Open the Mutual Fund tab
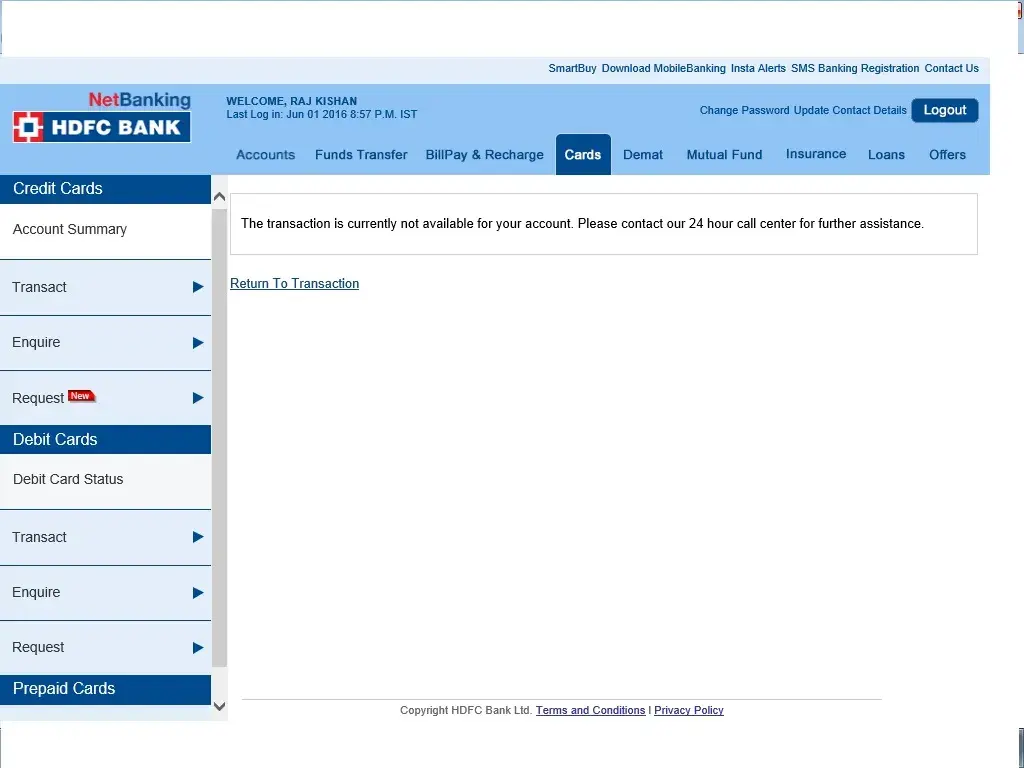1024x768 pixels. [724, 155]
